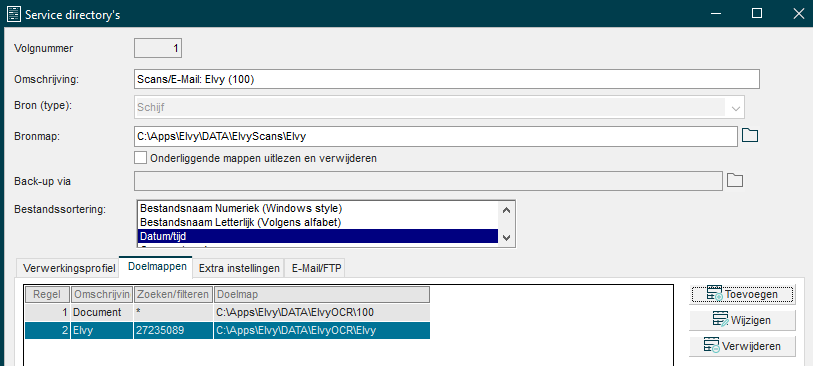Click the Toevoegen add-row icon
Screen dimensions: 813x366
coord(714,294)
